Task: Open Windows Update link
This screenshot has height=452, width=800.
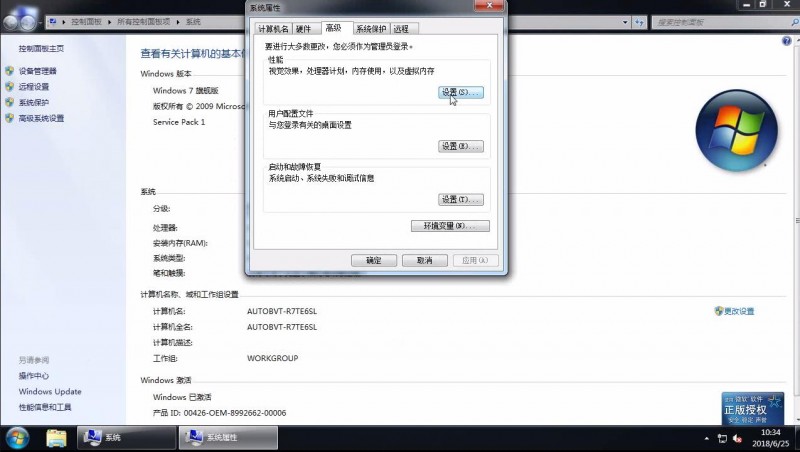Action: click(x=50, y=392)
